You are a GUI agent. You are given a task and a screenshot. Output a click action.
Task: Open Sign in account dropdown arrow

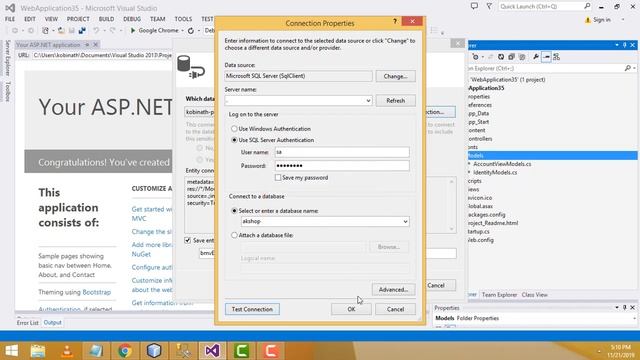click(623, 20)
